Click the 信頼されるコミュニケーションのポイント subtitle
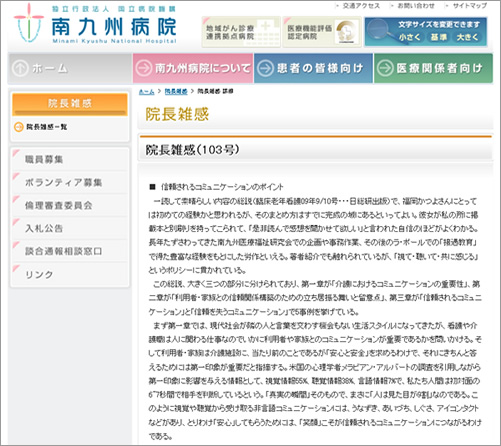Screen dimensions: 501x446 tap(222, 187)
